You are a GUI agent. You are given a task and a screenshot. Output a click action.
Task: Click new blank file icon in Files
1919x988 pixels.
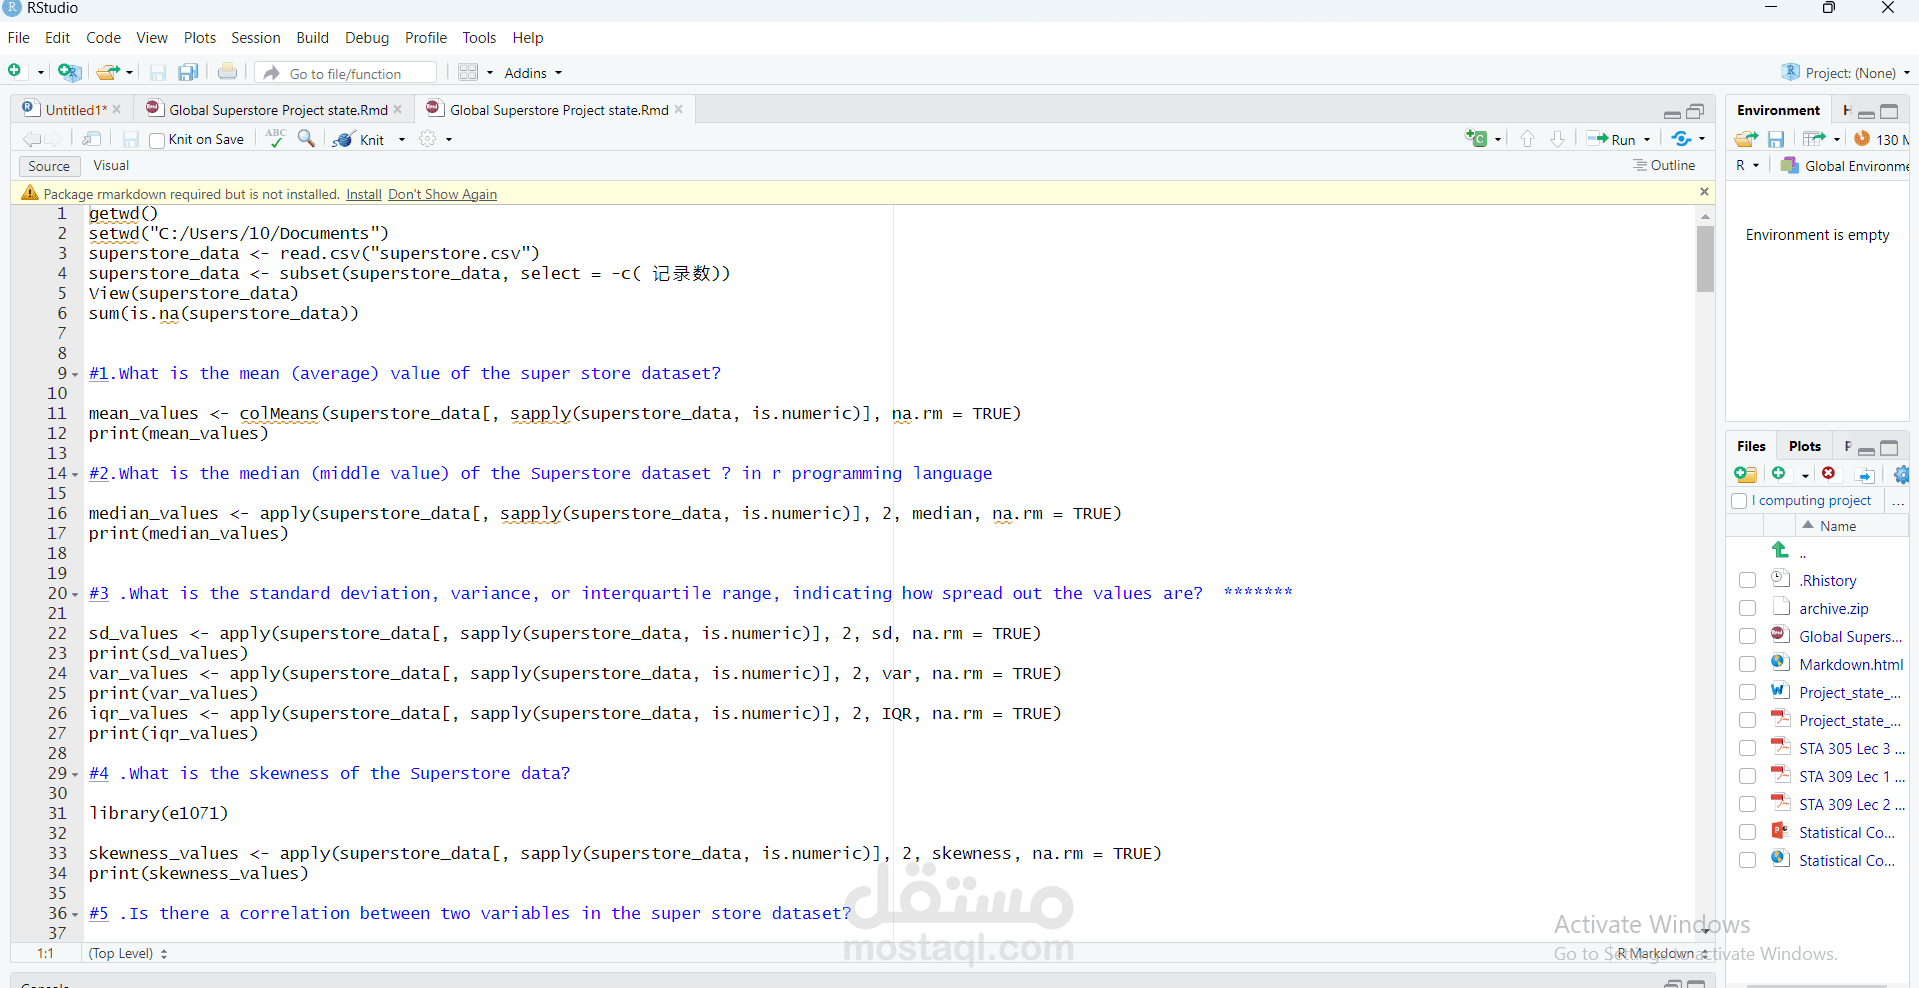[x=1779, y=474]
